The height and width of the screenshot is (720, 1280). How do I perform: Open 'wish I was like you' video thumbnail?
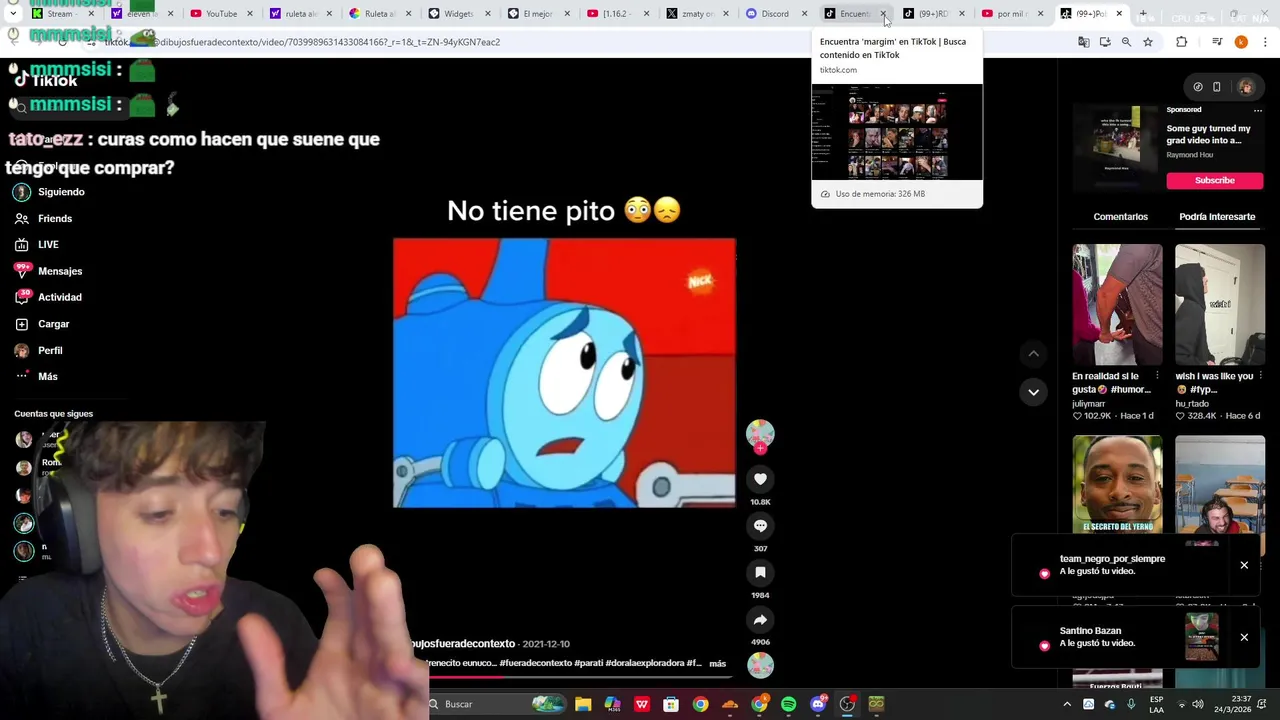[1220, 305]
